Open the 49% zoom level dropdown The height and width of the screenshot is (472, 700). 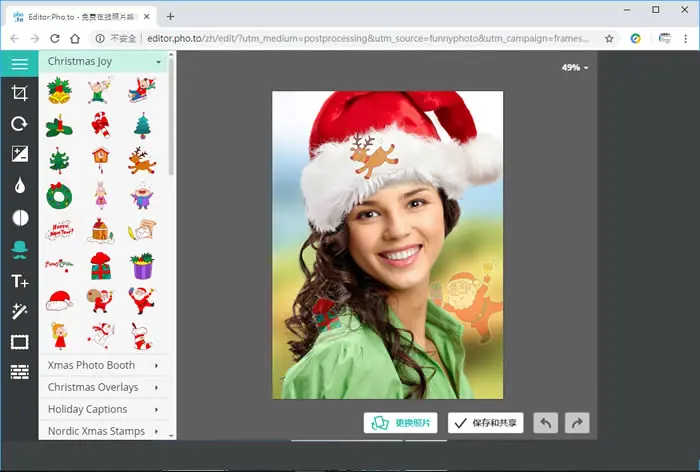[575, 67]
